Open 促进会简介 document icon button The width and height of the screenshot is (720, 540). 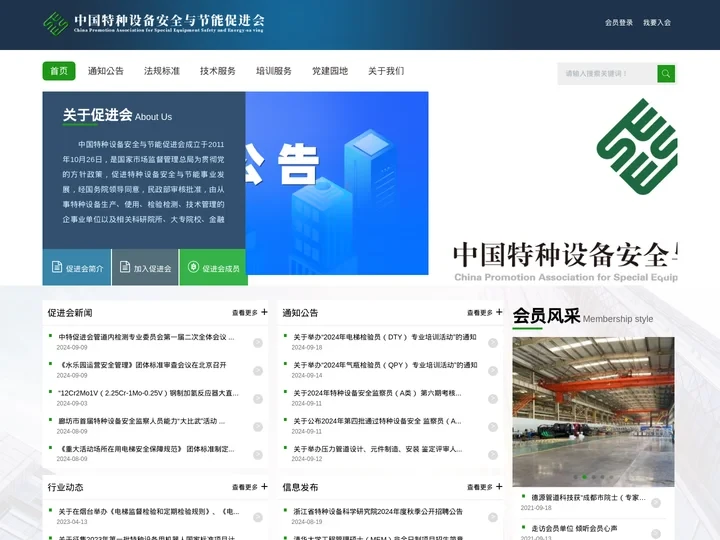57,267
